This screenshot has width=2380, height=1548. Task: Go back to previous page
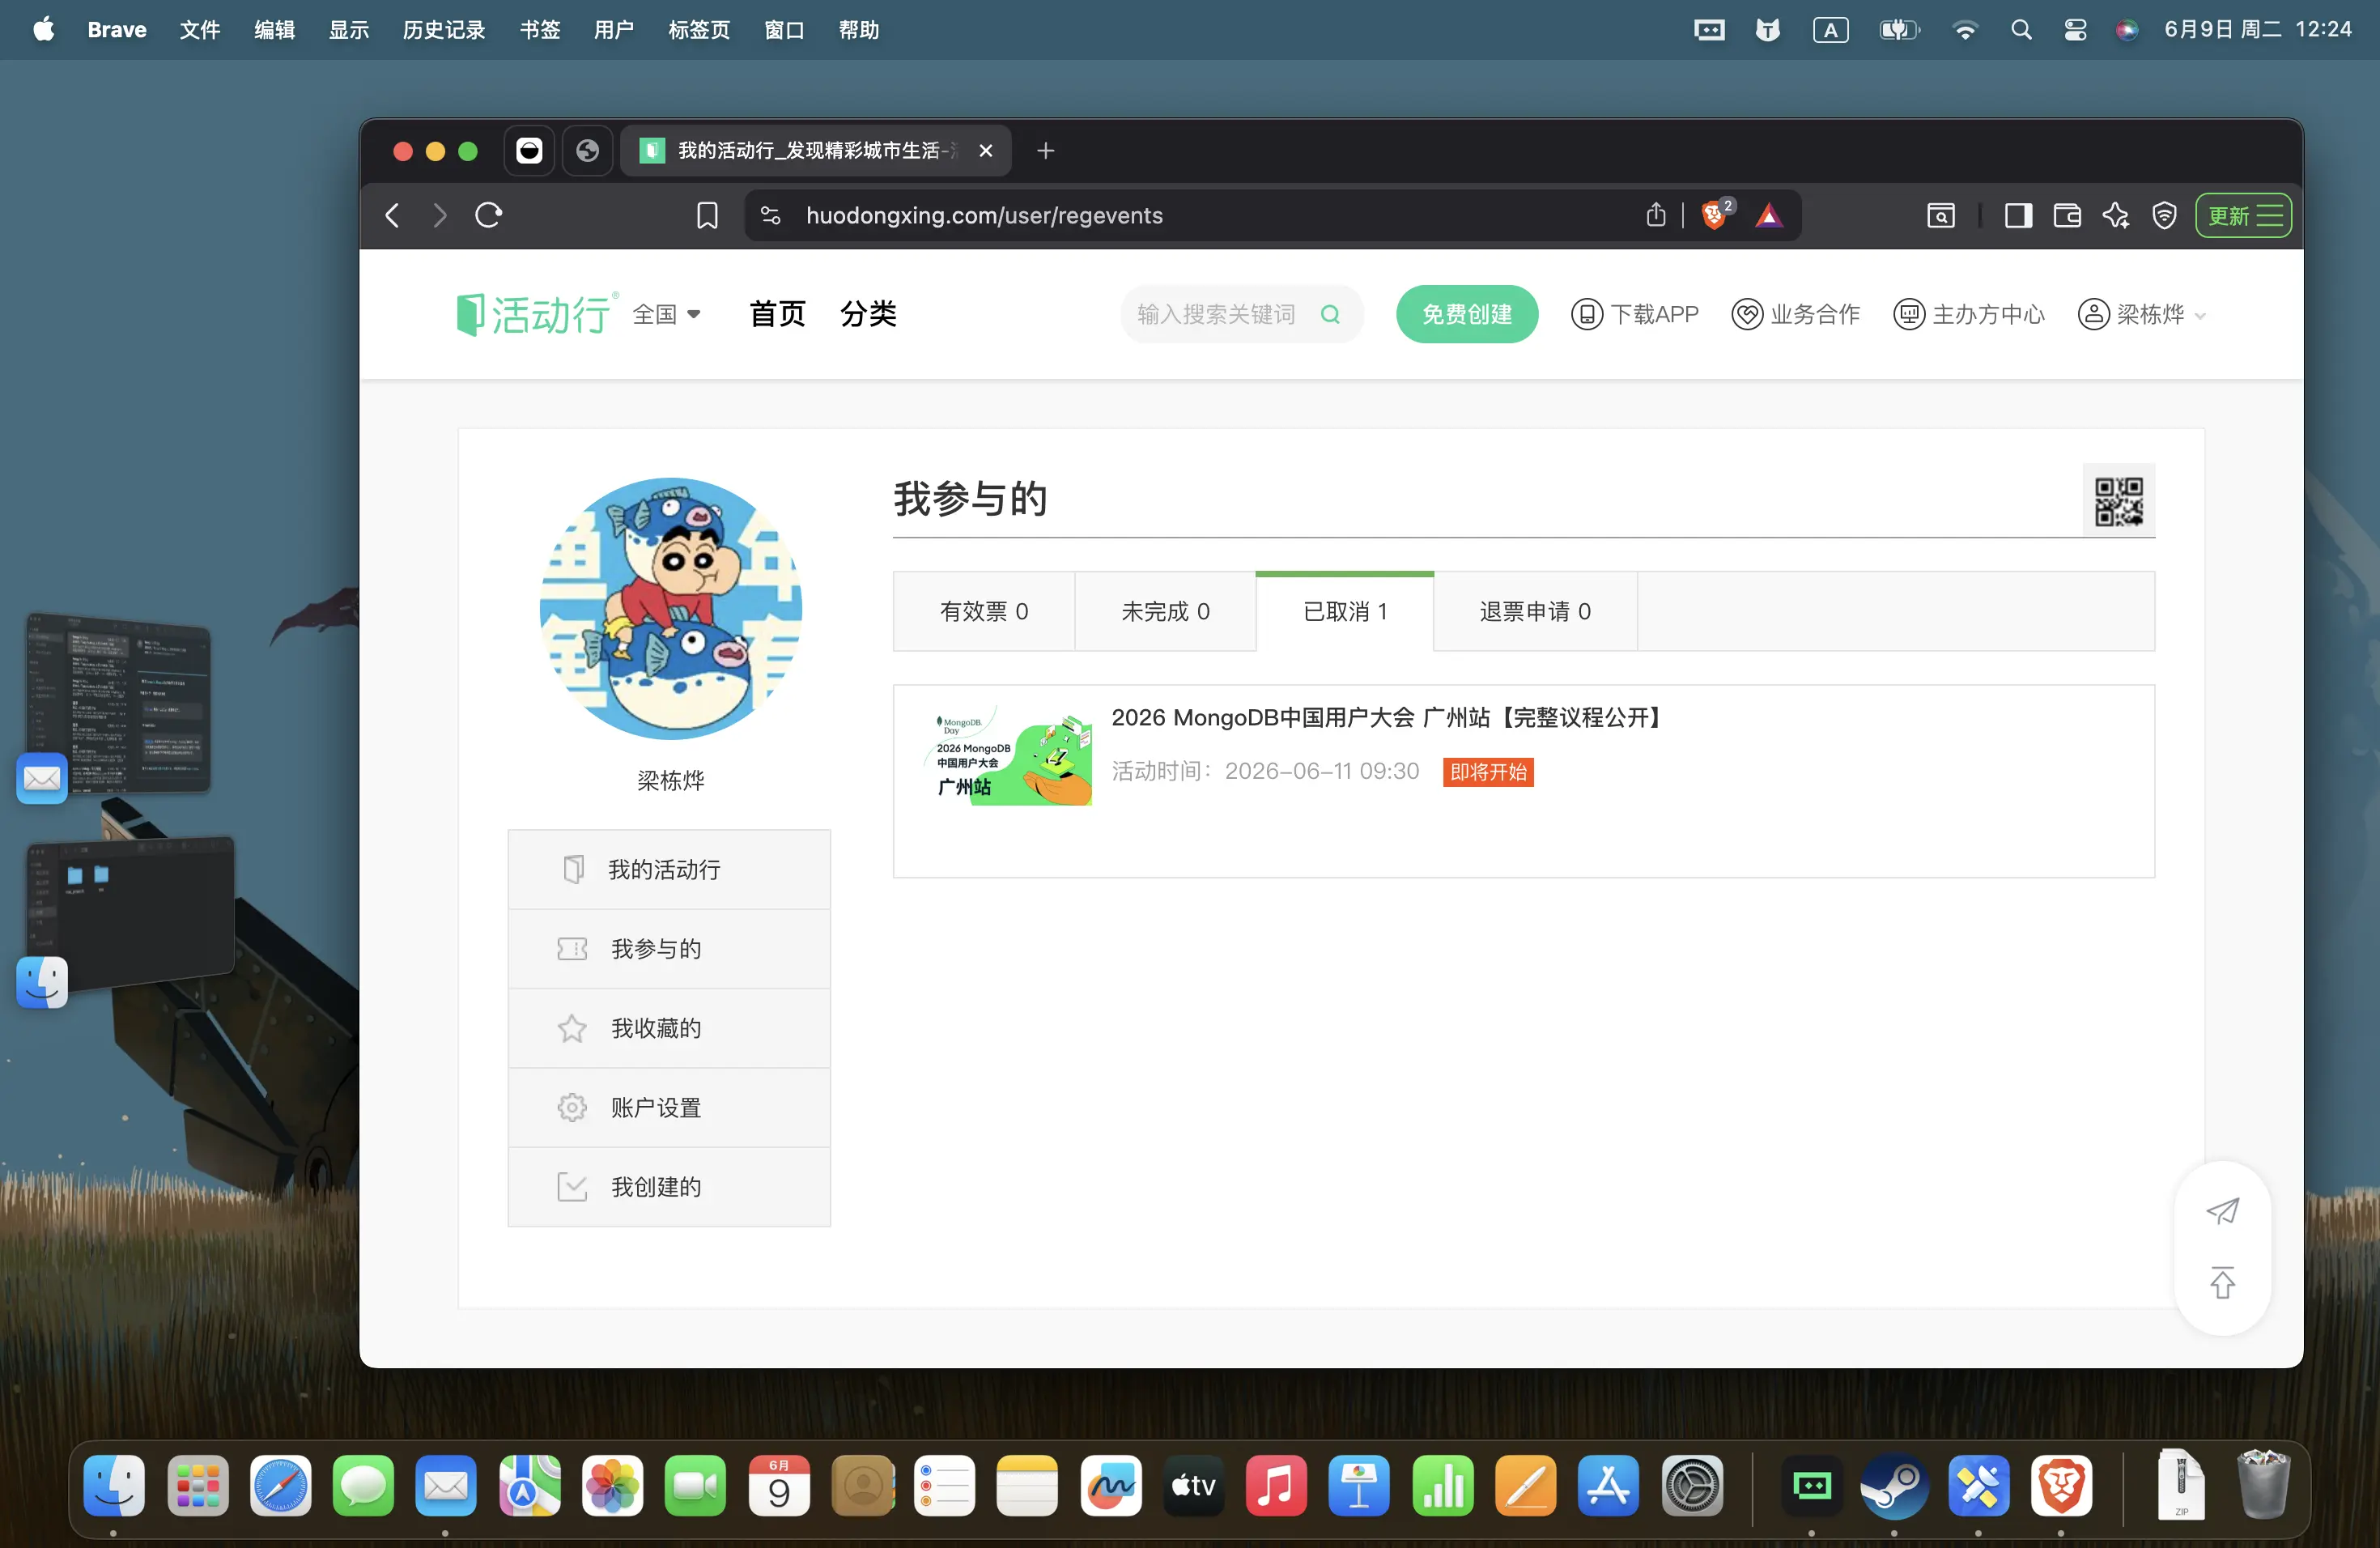393,215
